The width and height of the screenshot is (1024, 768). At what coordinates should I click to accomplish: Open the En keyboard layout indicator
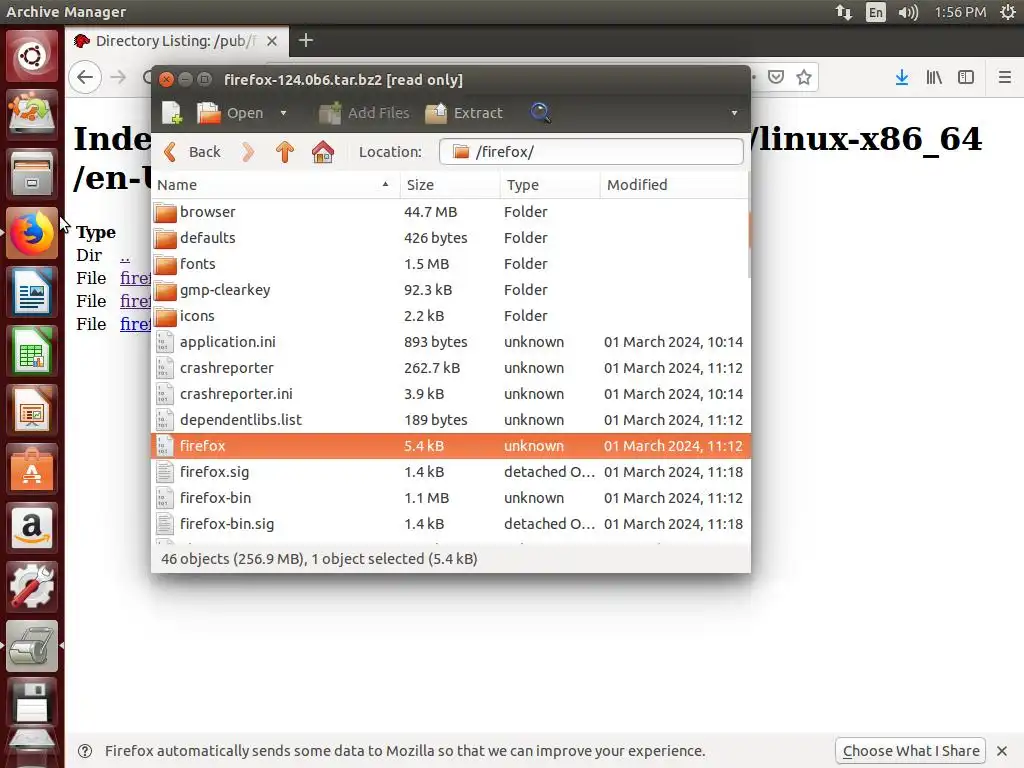pyautogui.click(x=875, y=12)
